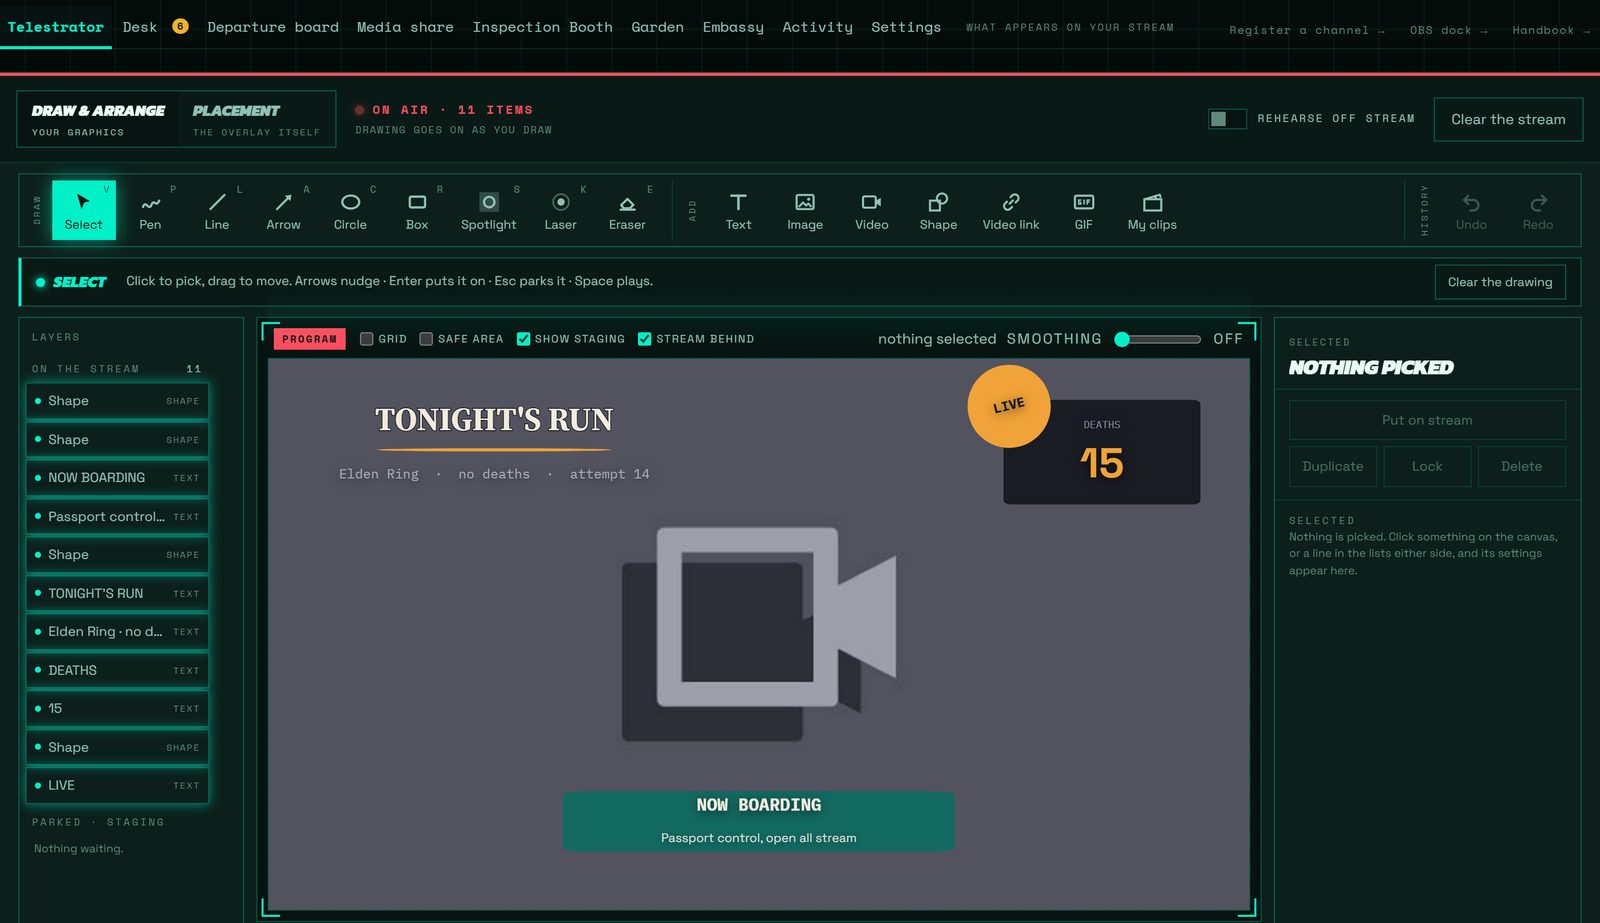Click the Redo history button
Viewport: 1600px width, 923px height.
[x=1538, y=211]
